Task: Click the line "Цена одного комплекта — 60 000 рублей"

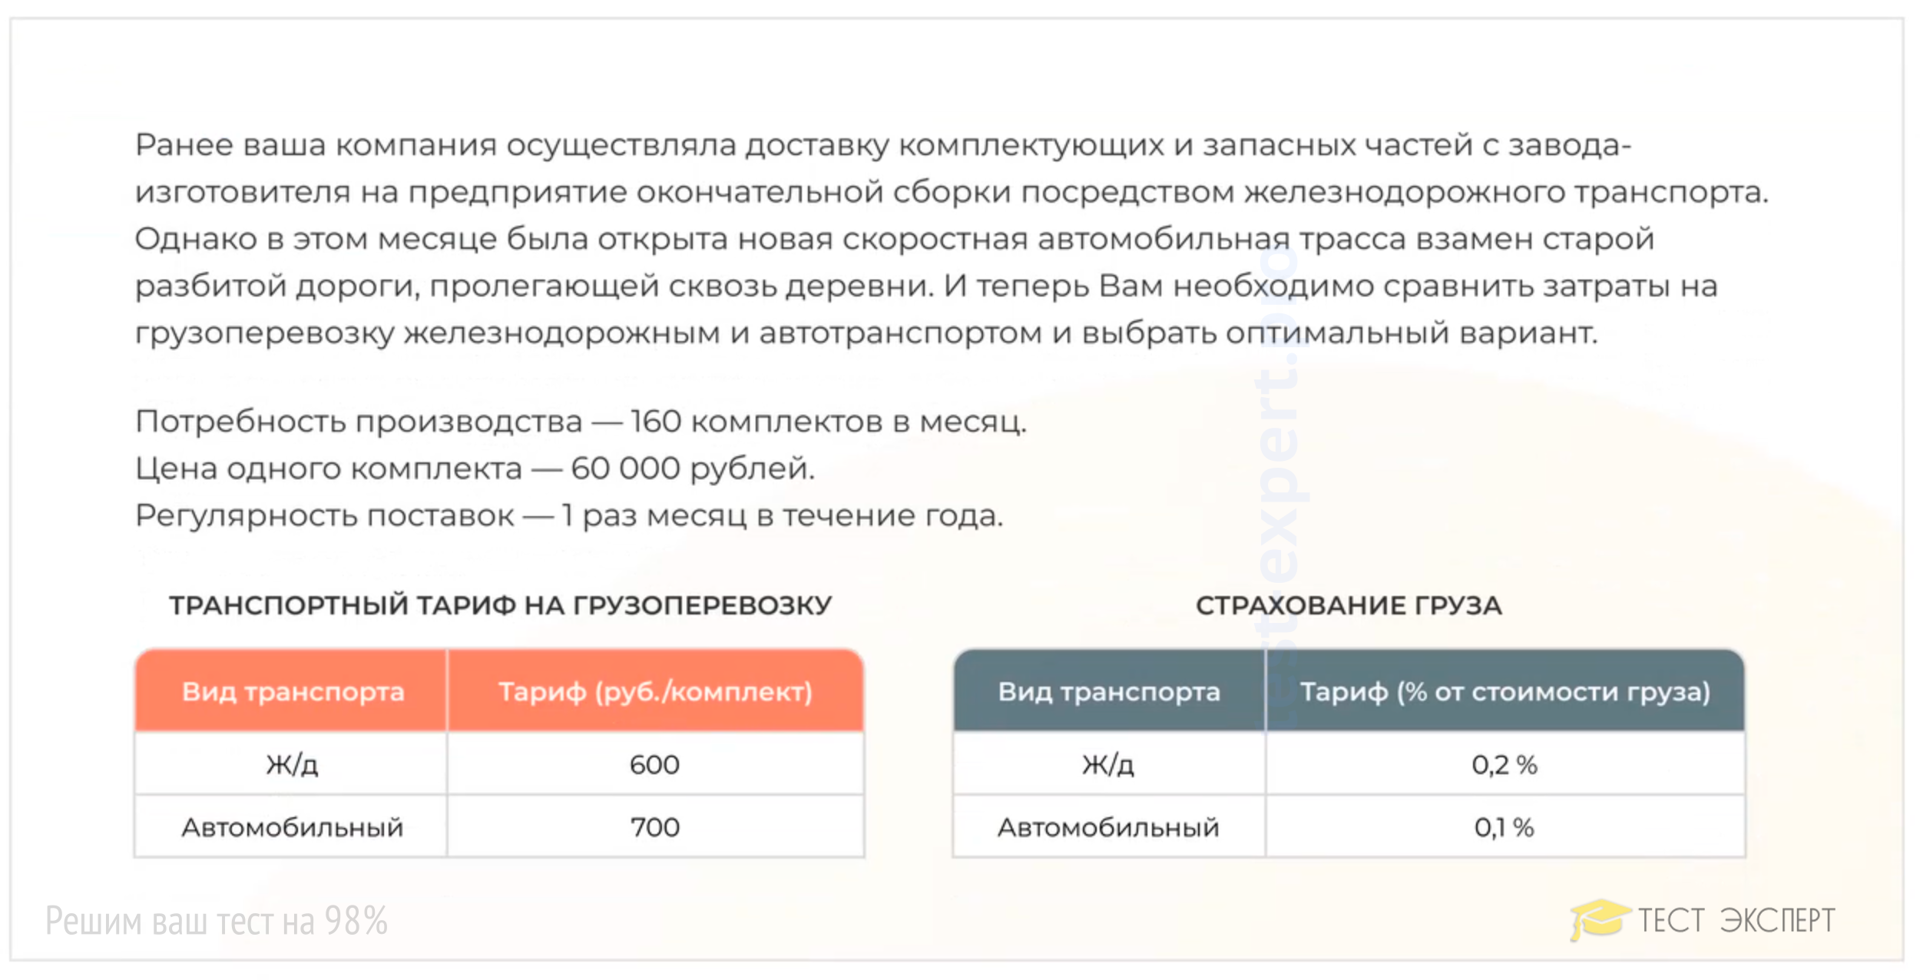Action: (x=475, y=469)
